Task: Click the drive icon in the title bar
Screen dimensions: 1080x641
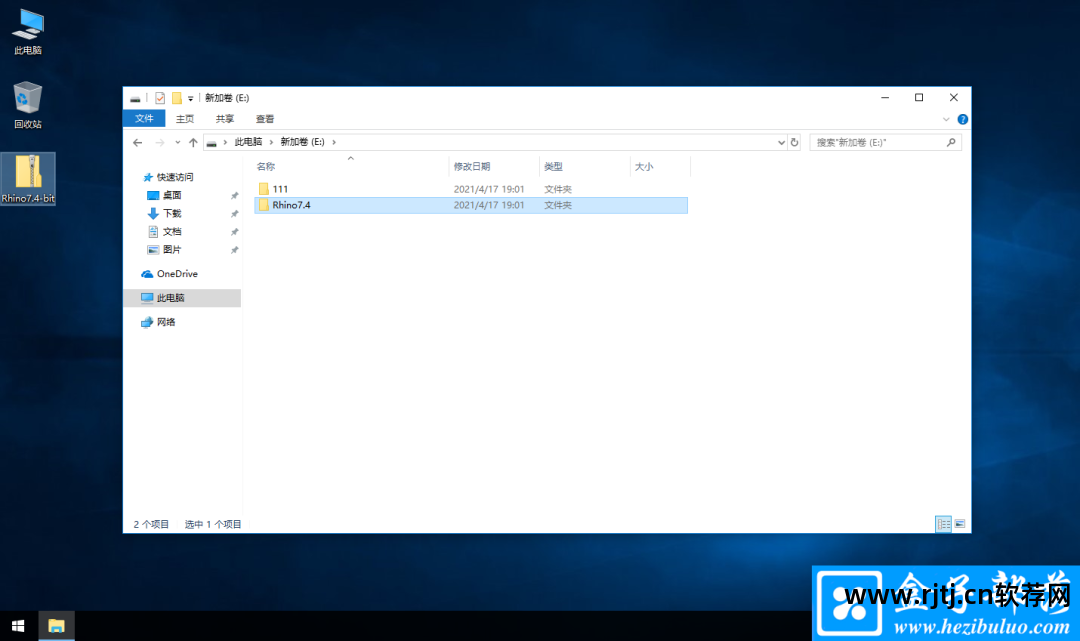Action: click(x=135, y=98)
